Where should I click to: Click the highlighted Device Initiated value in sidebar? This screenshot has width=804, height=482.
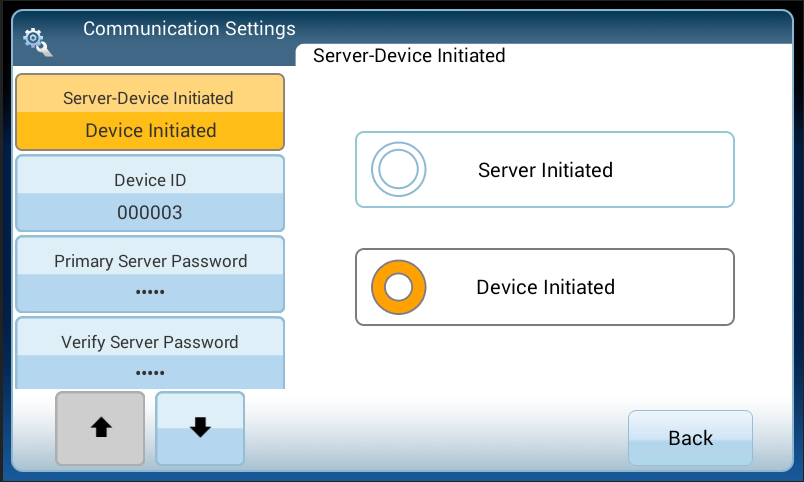point(150,131)
